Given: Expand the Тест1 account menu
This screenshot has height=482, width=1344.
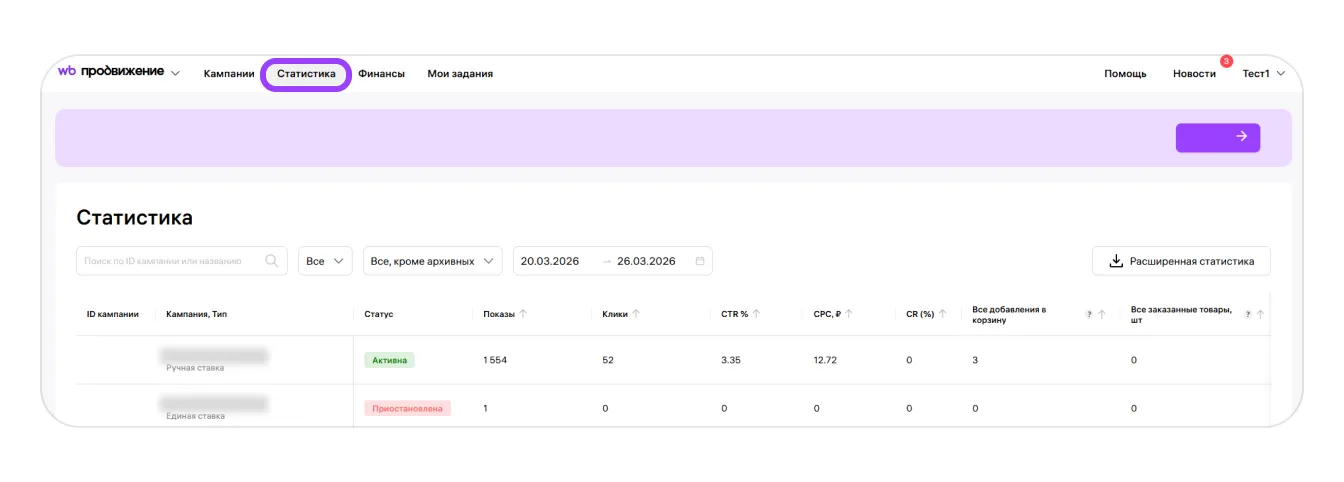Looking at the screenshot, I should pyautogui.click(x=1263, y=74).
